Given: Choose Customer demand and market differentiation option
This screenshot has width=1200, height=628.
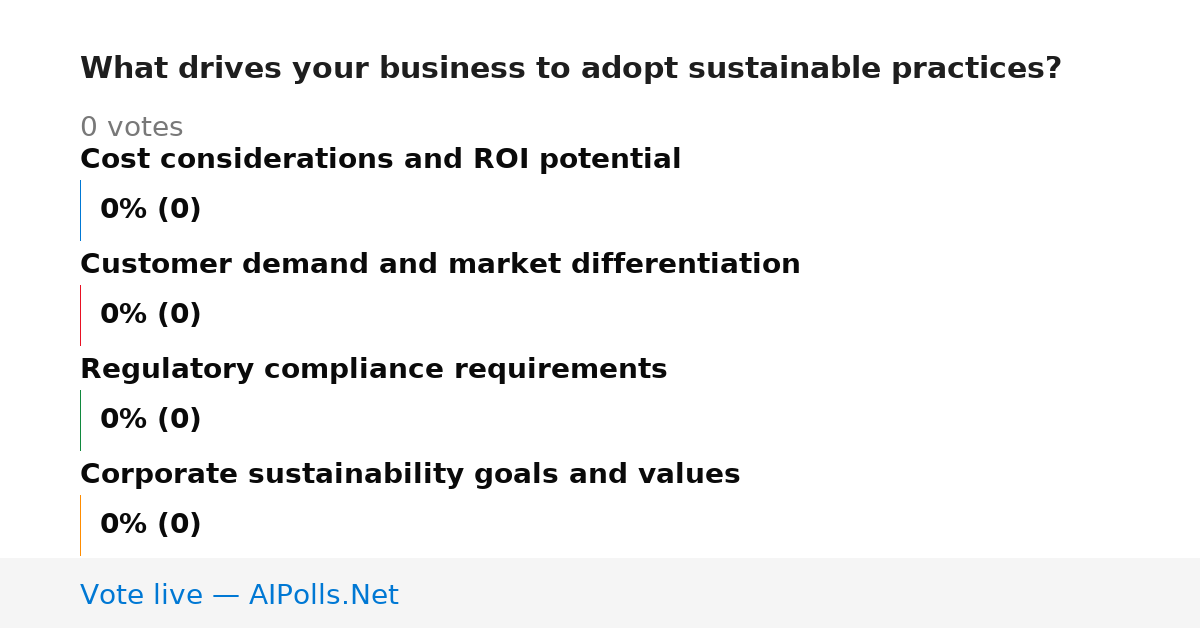Looking at the screenshot, I should (440, 265).
